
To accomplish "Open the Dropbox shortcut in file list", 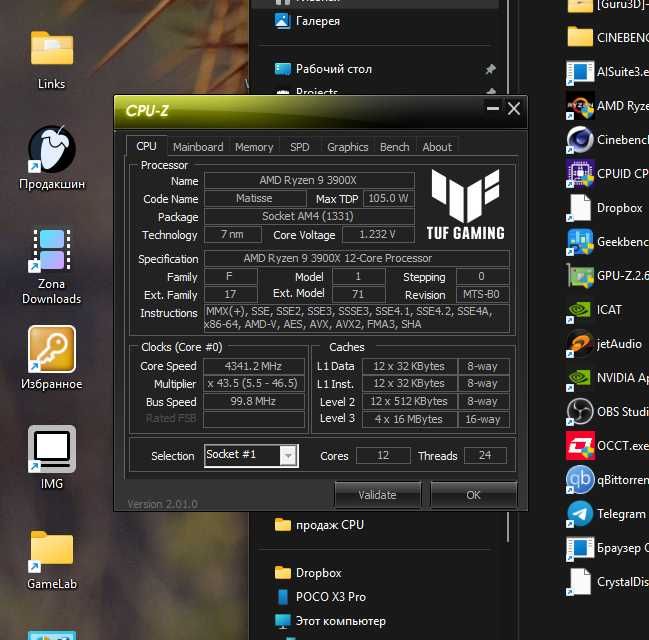I will (x=579, y=207).
